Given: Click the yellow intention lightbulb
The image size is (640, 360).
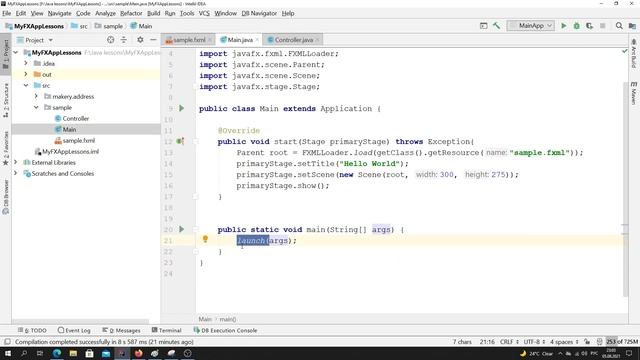Looking at the screenshot, I should click(205, 239).
